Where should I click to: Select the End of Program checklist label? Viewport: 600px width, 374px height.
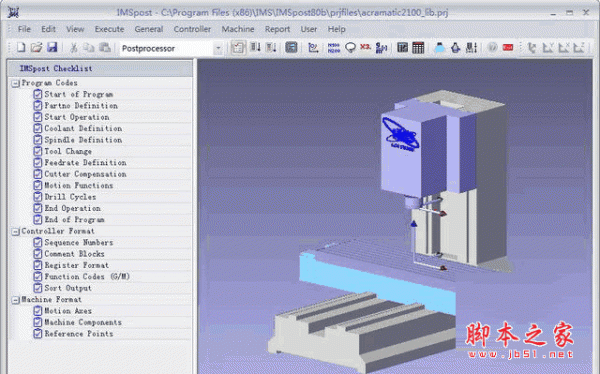click(75, 220)
